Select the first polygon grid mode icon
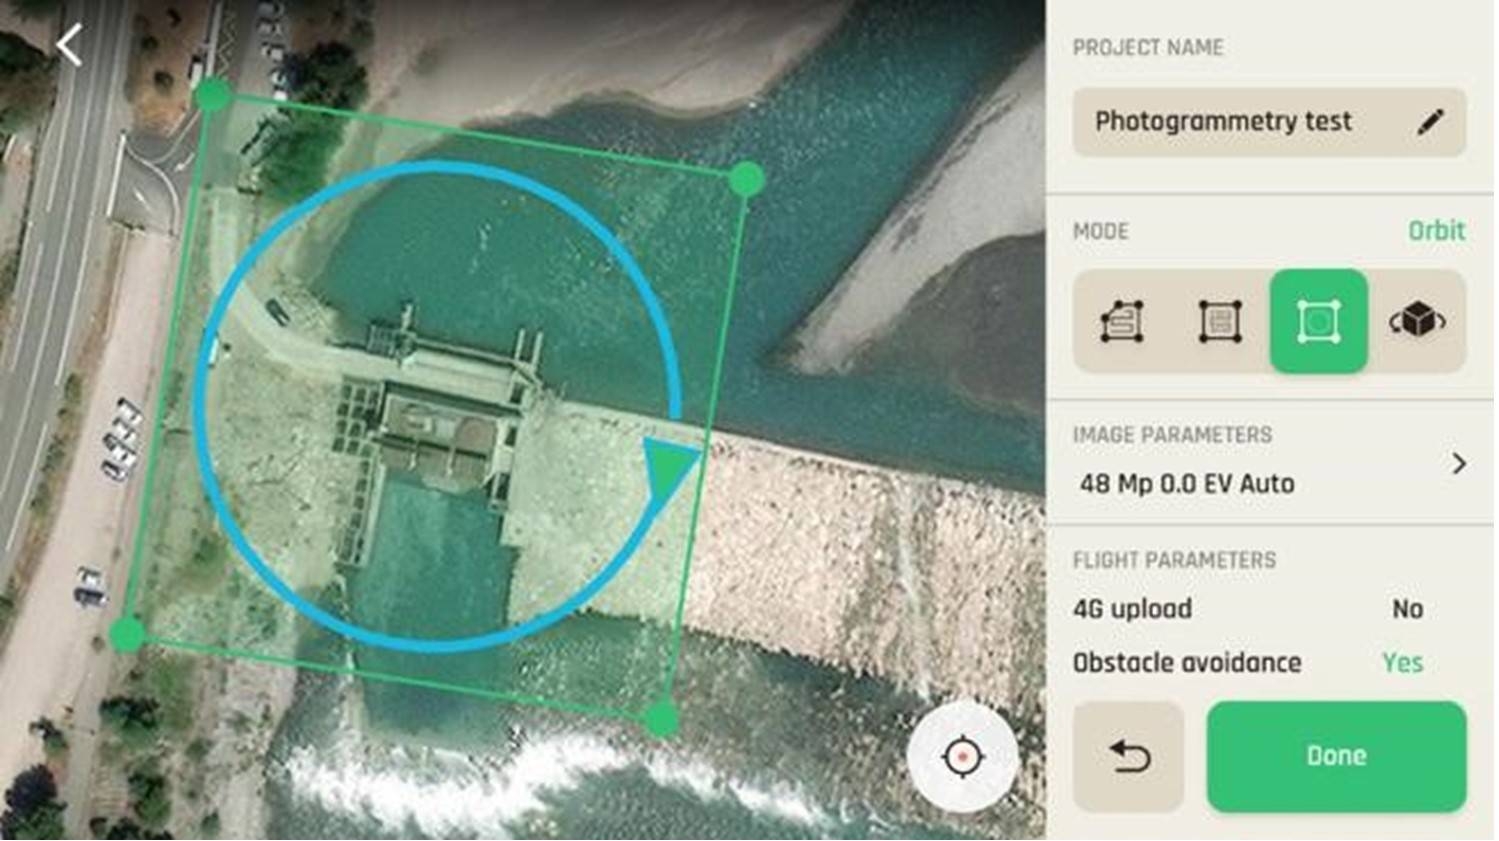This screenshot has width=1499, height=841. 1122,322
